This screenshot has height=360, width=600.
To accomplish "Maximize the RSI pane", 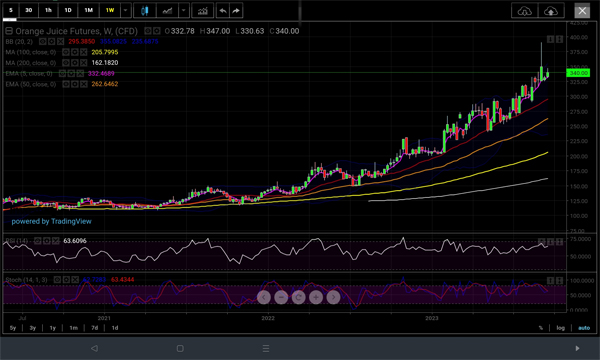I will pyautogui.click(x=559, y=242).
